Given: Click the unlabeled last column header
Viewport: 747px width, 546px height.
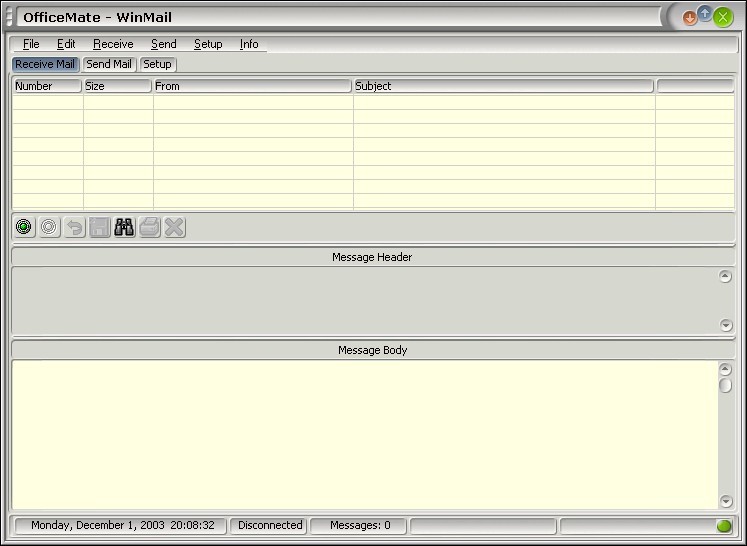Looking at the screenshot, I should coord(695,86).
